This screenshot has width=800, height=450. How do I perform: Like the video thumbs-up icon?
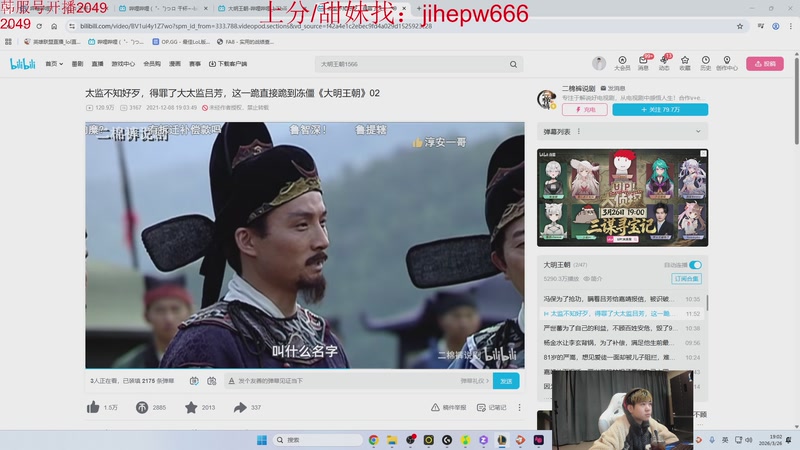tap(93, 407)
